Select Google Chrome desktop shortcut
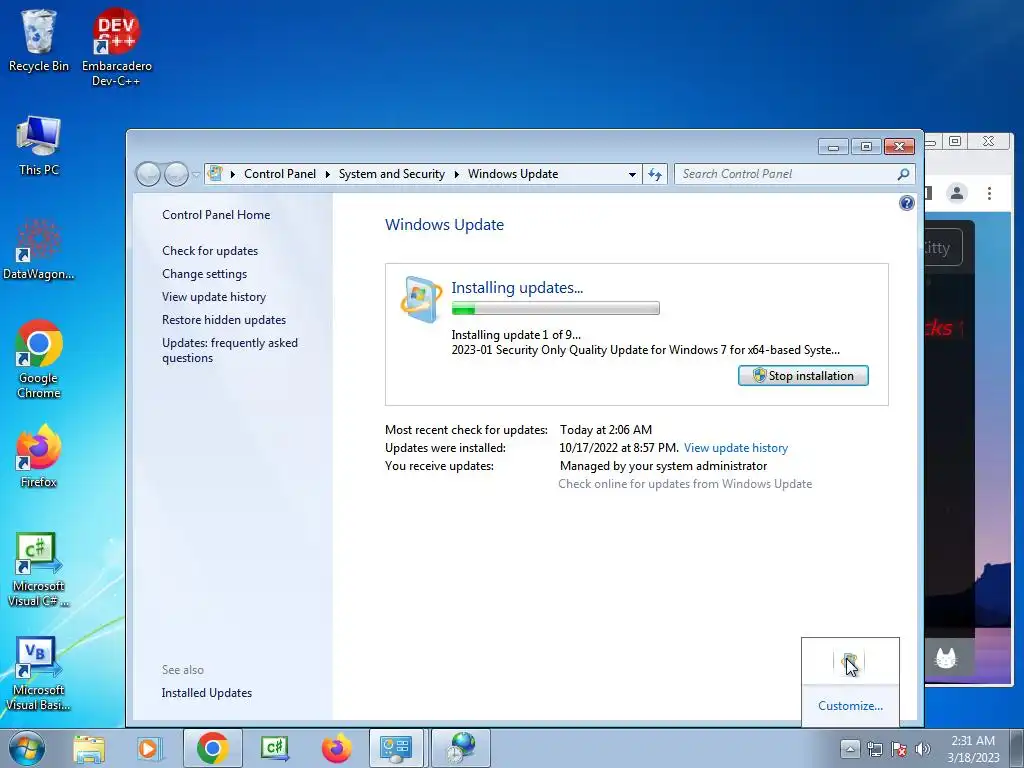 coord(39,359)
